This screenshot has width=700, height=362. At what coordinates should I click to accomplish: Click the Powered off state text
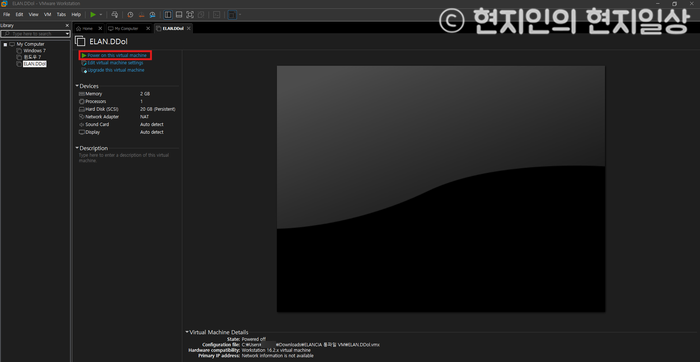[x=254, y=339]
